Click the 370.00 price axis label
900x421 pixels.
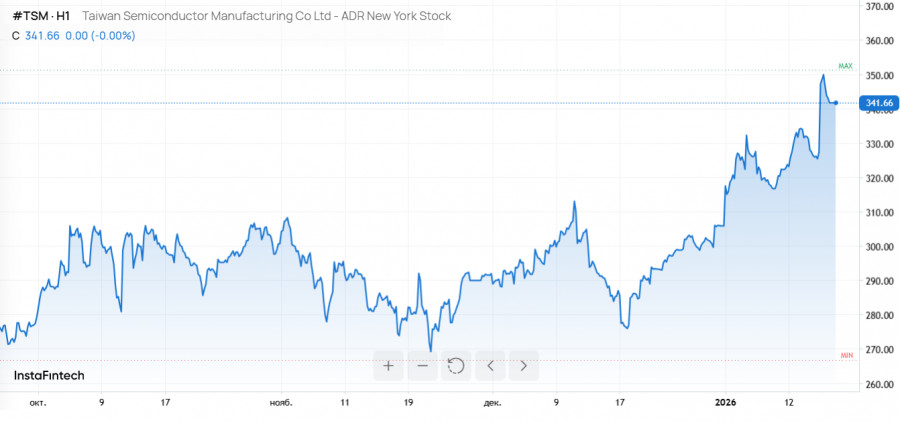point(878,7)
